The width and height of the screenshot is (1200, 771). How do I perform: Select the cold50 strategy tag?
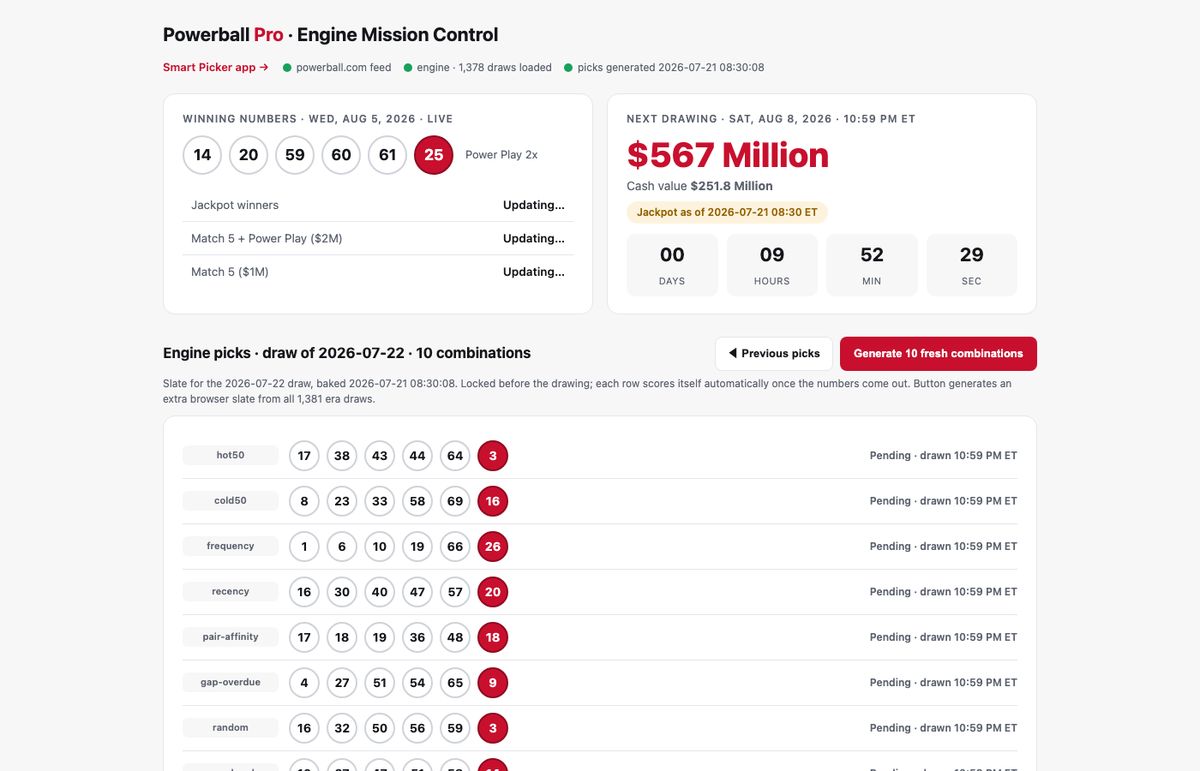tap(230, 501)
